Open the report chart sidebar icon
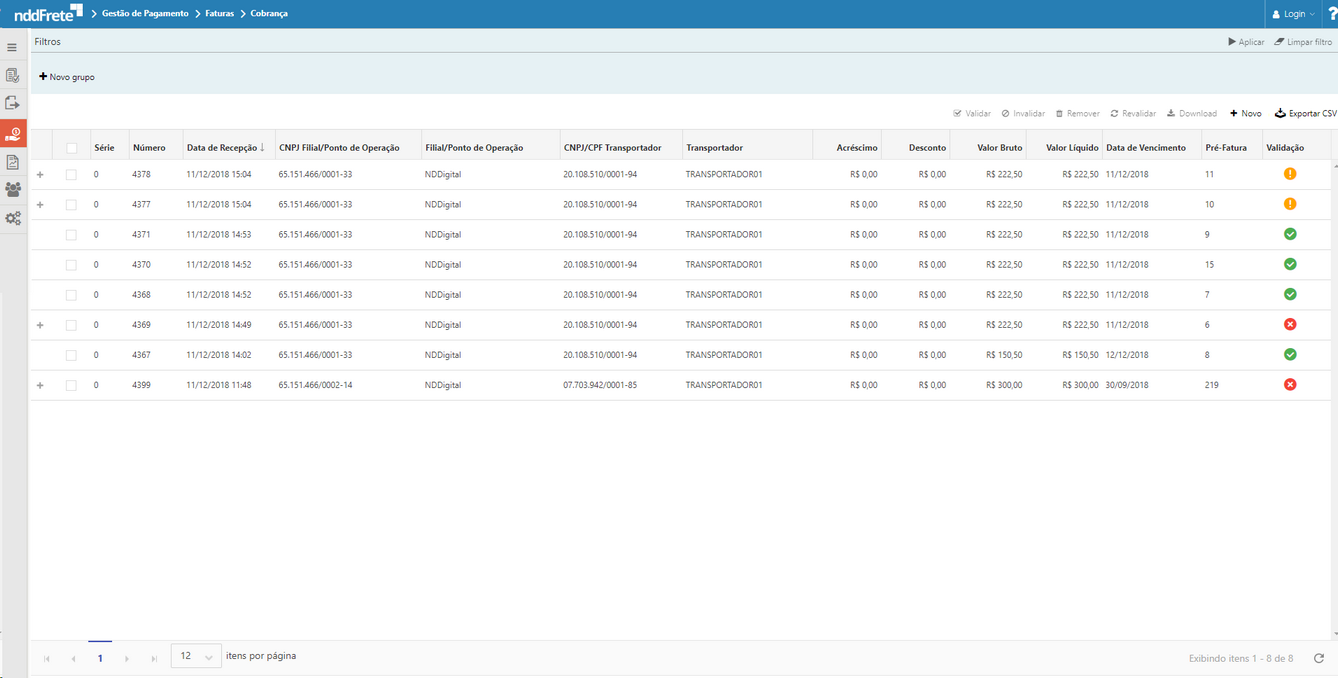1338x678 pixels. click(12, 162)
